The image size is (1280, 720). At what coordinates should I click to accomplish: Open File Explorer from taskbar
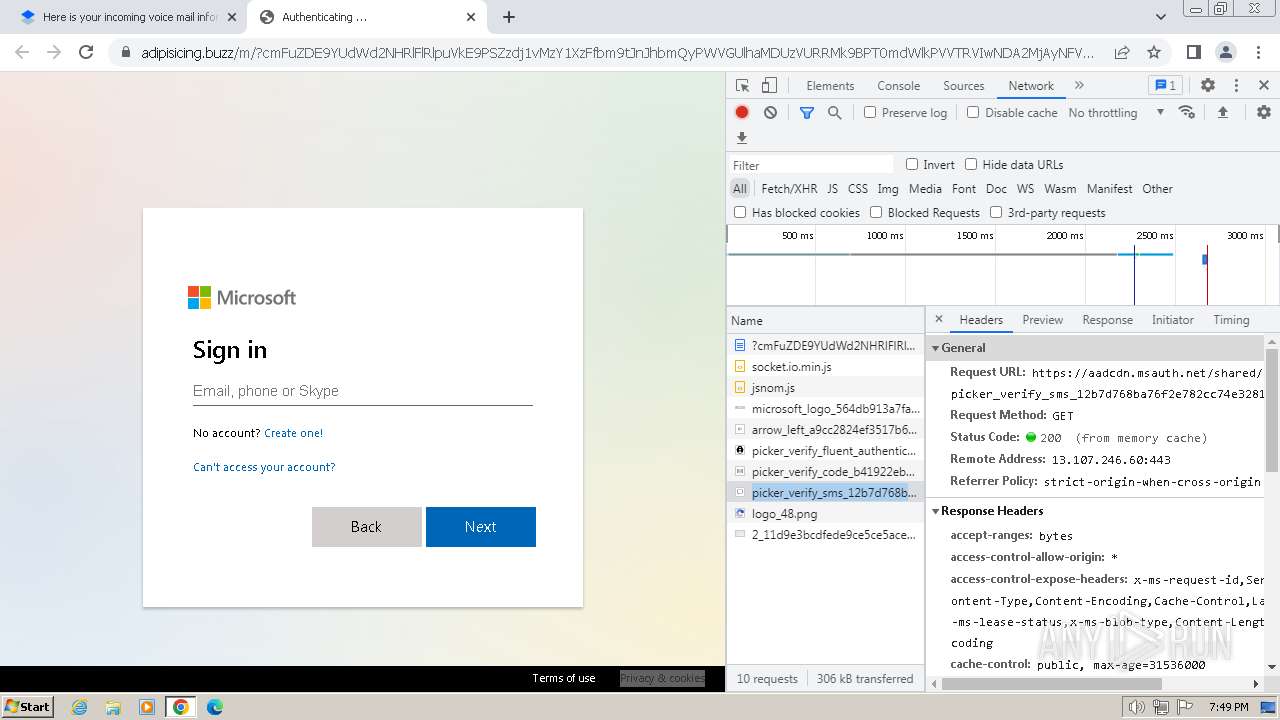tap(113, 707)
